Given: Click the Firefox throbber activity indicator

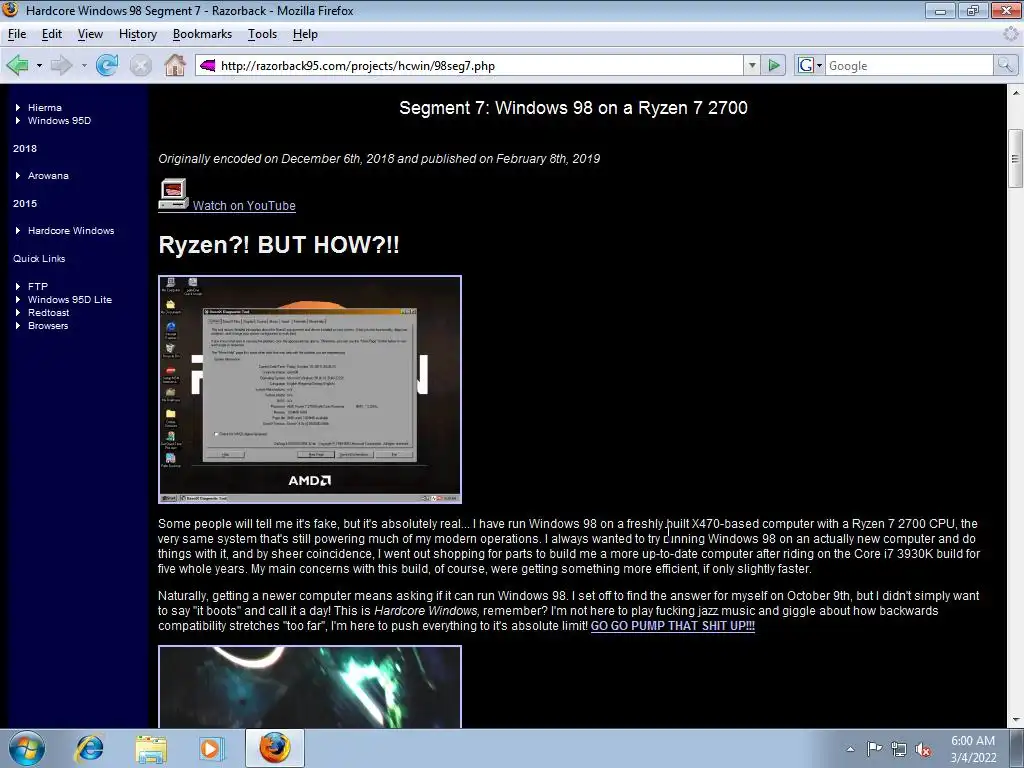Looking at the screenshot, I should [x=1011, y=34].
